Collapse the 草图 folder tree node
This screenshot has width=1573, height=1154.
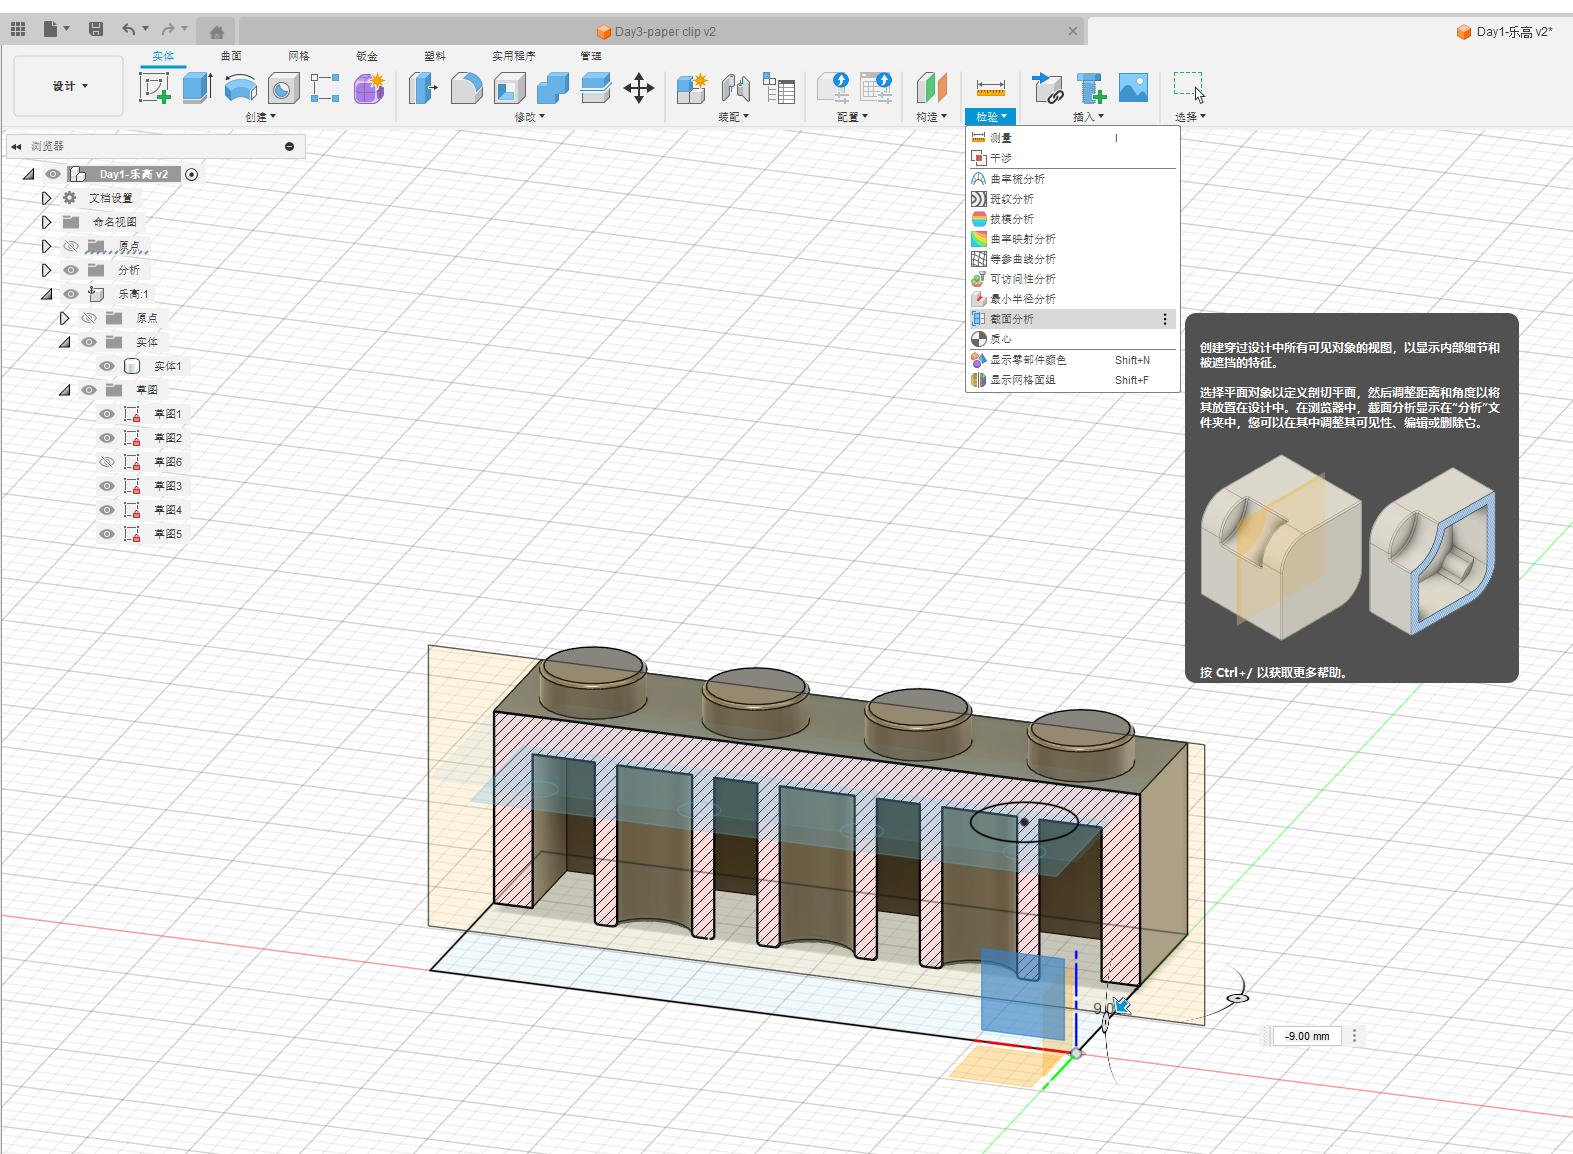pos(64,390)
